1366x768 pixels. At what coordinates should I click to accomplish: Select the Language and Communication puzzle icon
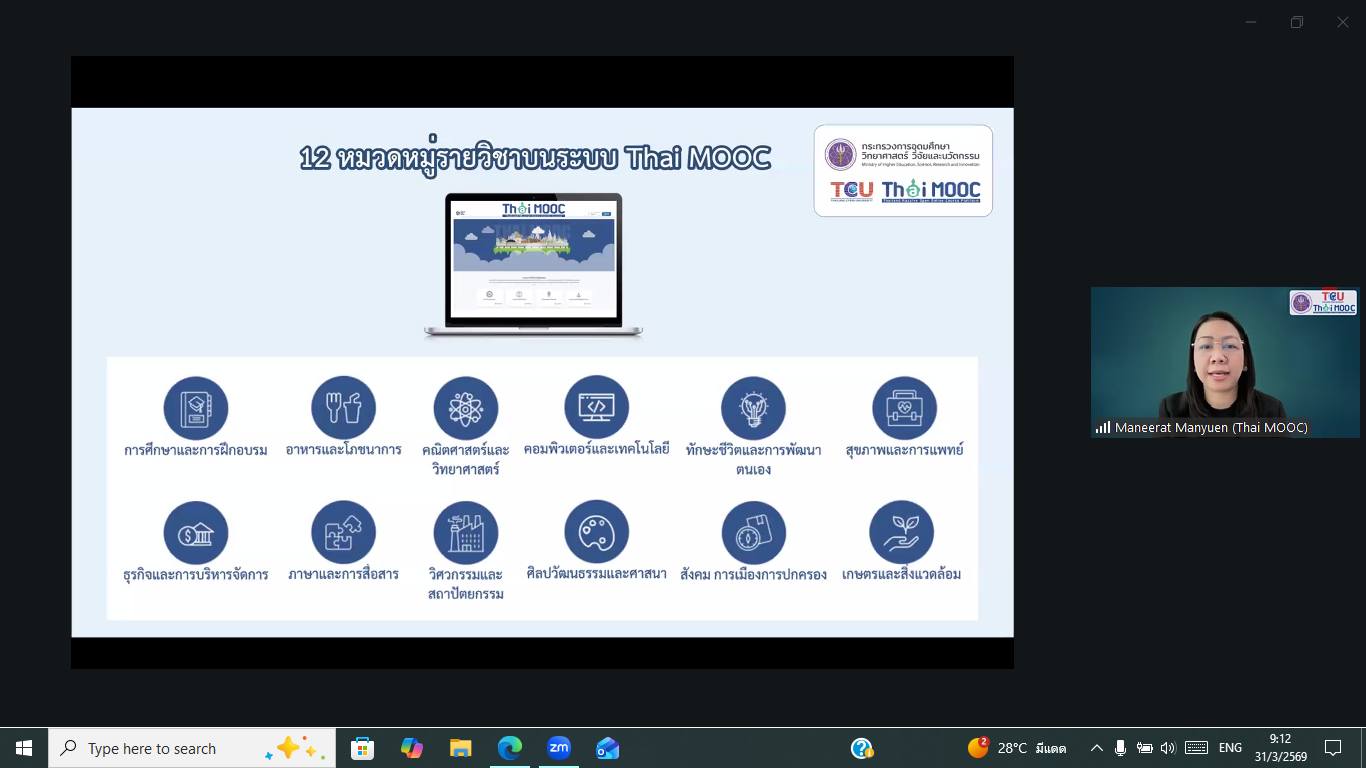tap(343, 533)
